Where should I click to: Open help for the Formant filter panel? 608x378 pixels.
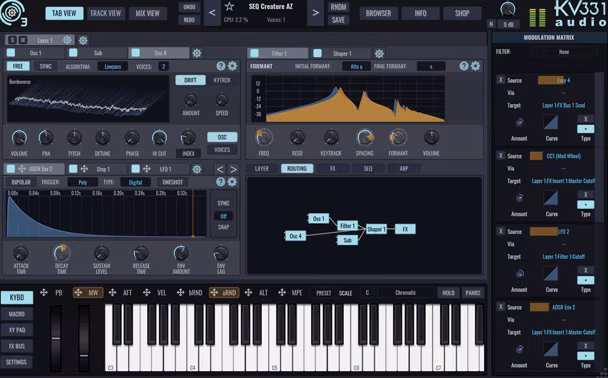pyautogui.click(x=464, y=66)
